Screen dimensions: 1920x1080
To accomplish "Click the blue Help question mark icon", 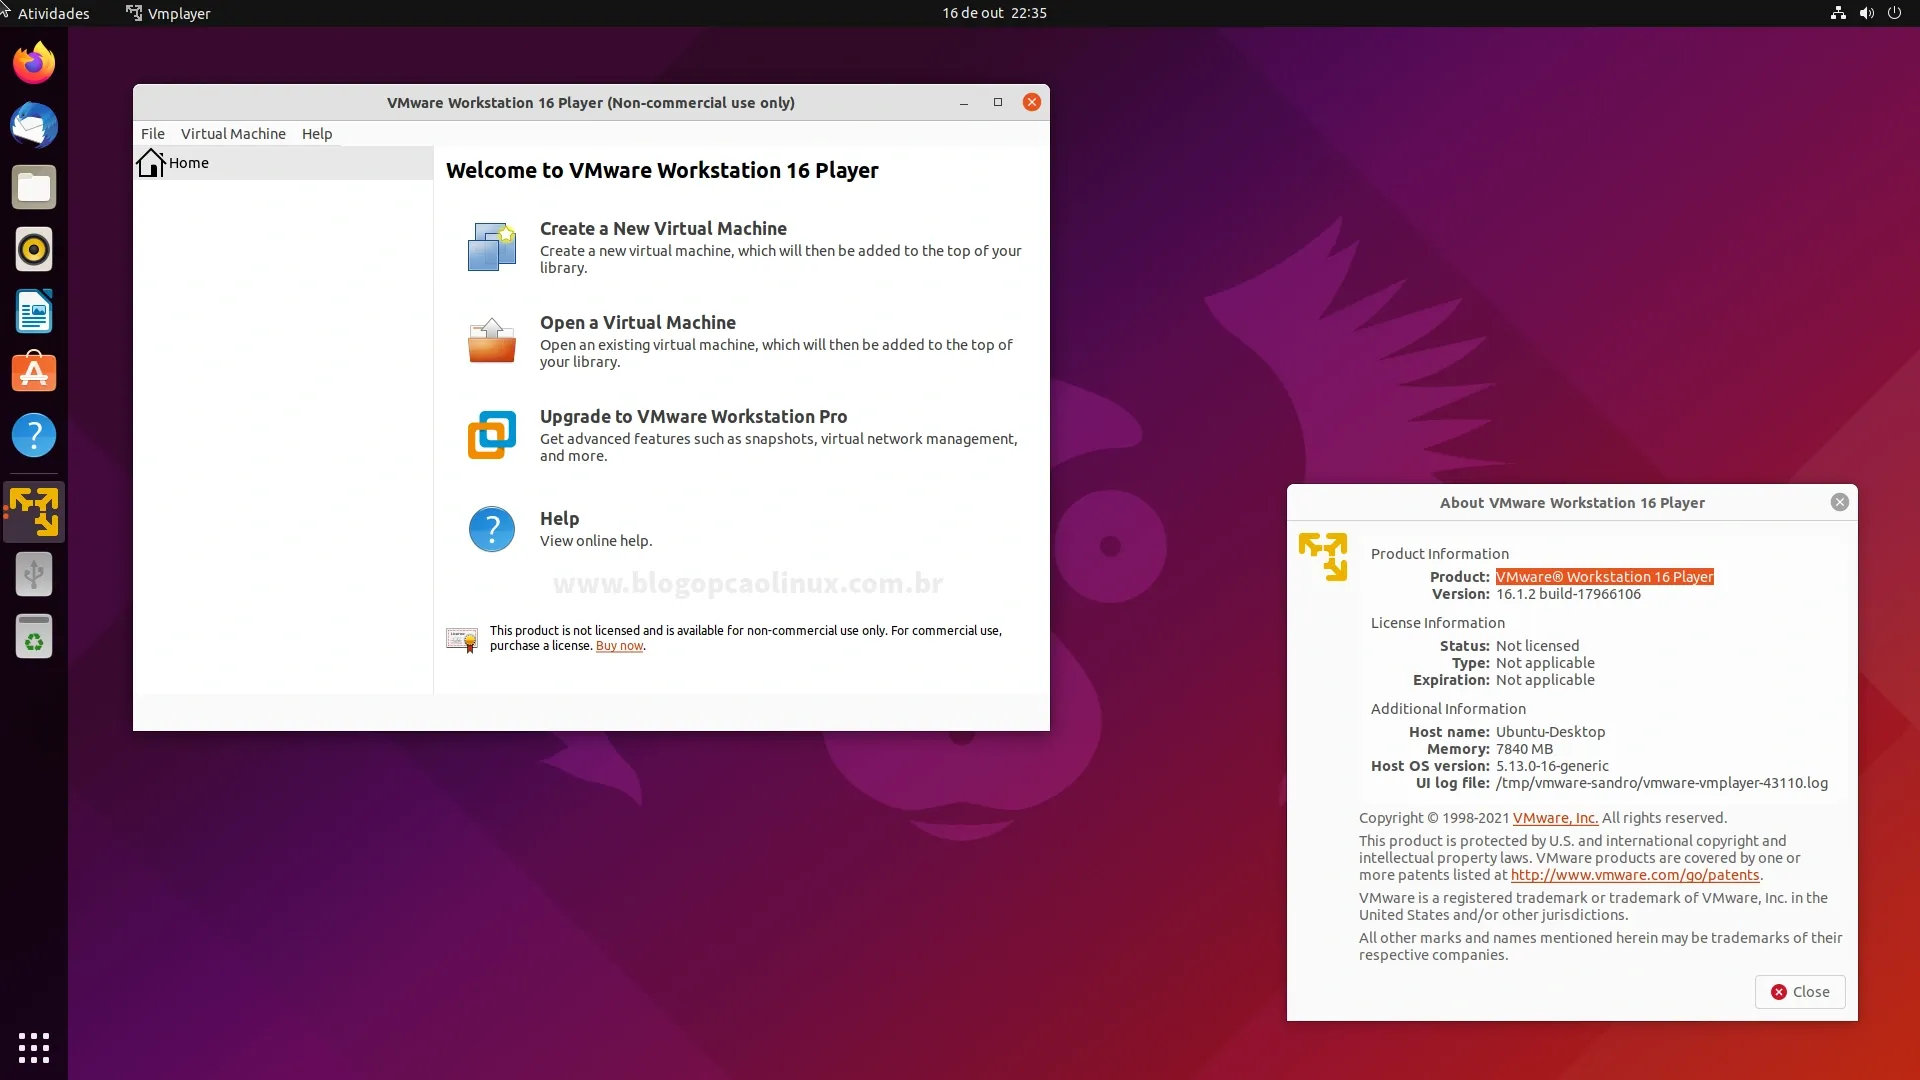I will tap(492, 529).
